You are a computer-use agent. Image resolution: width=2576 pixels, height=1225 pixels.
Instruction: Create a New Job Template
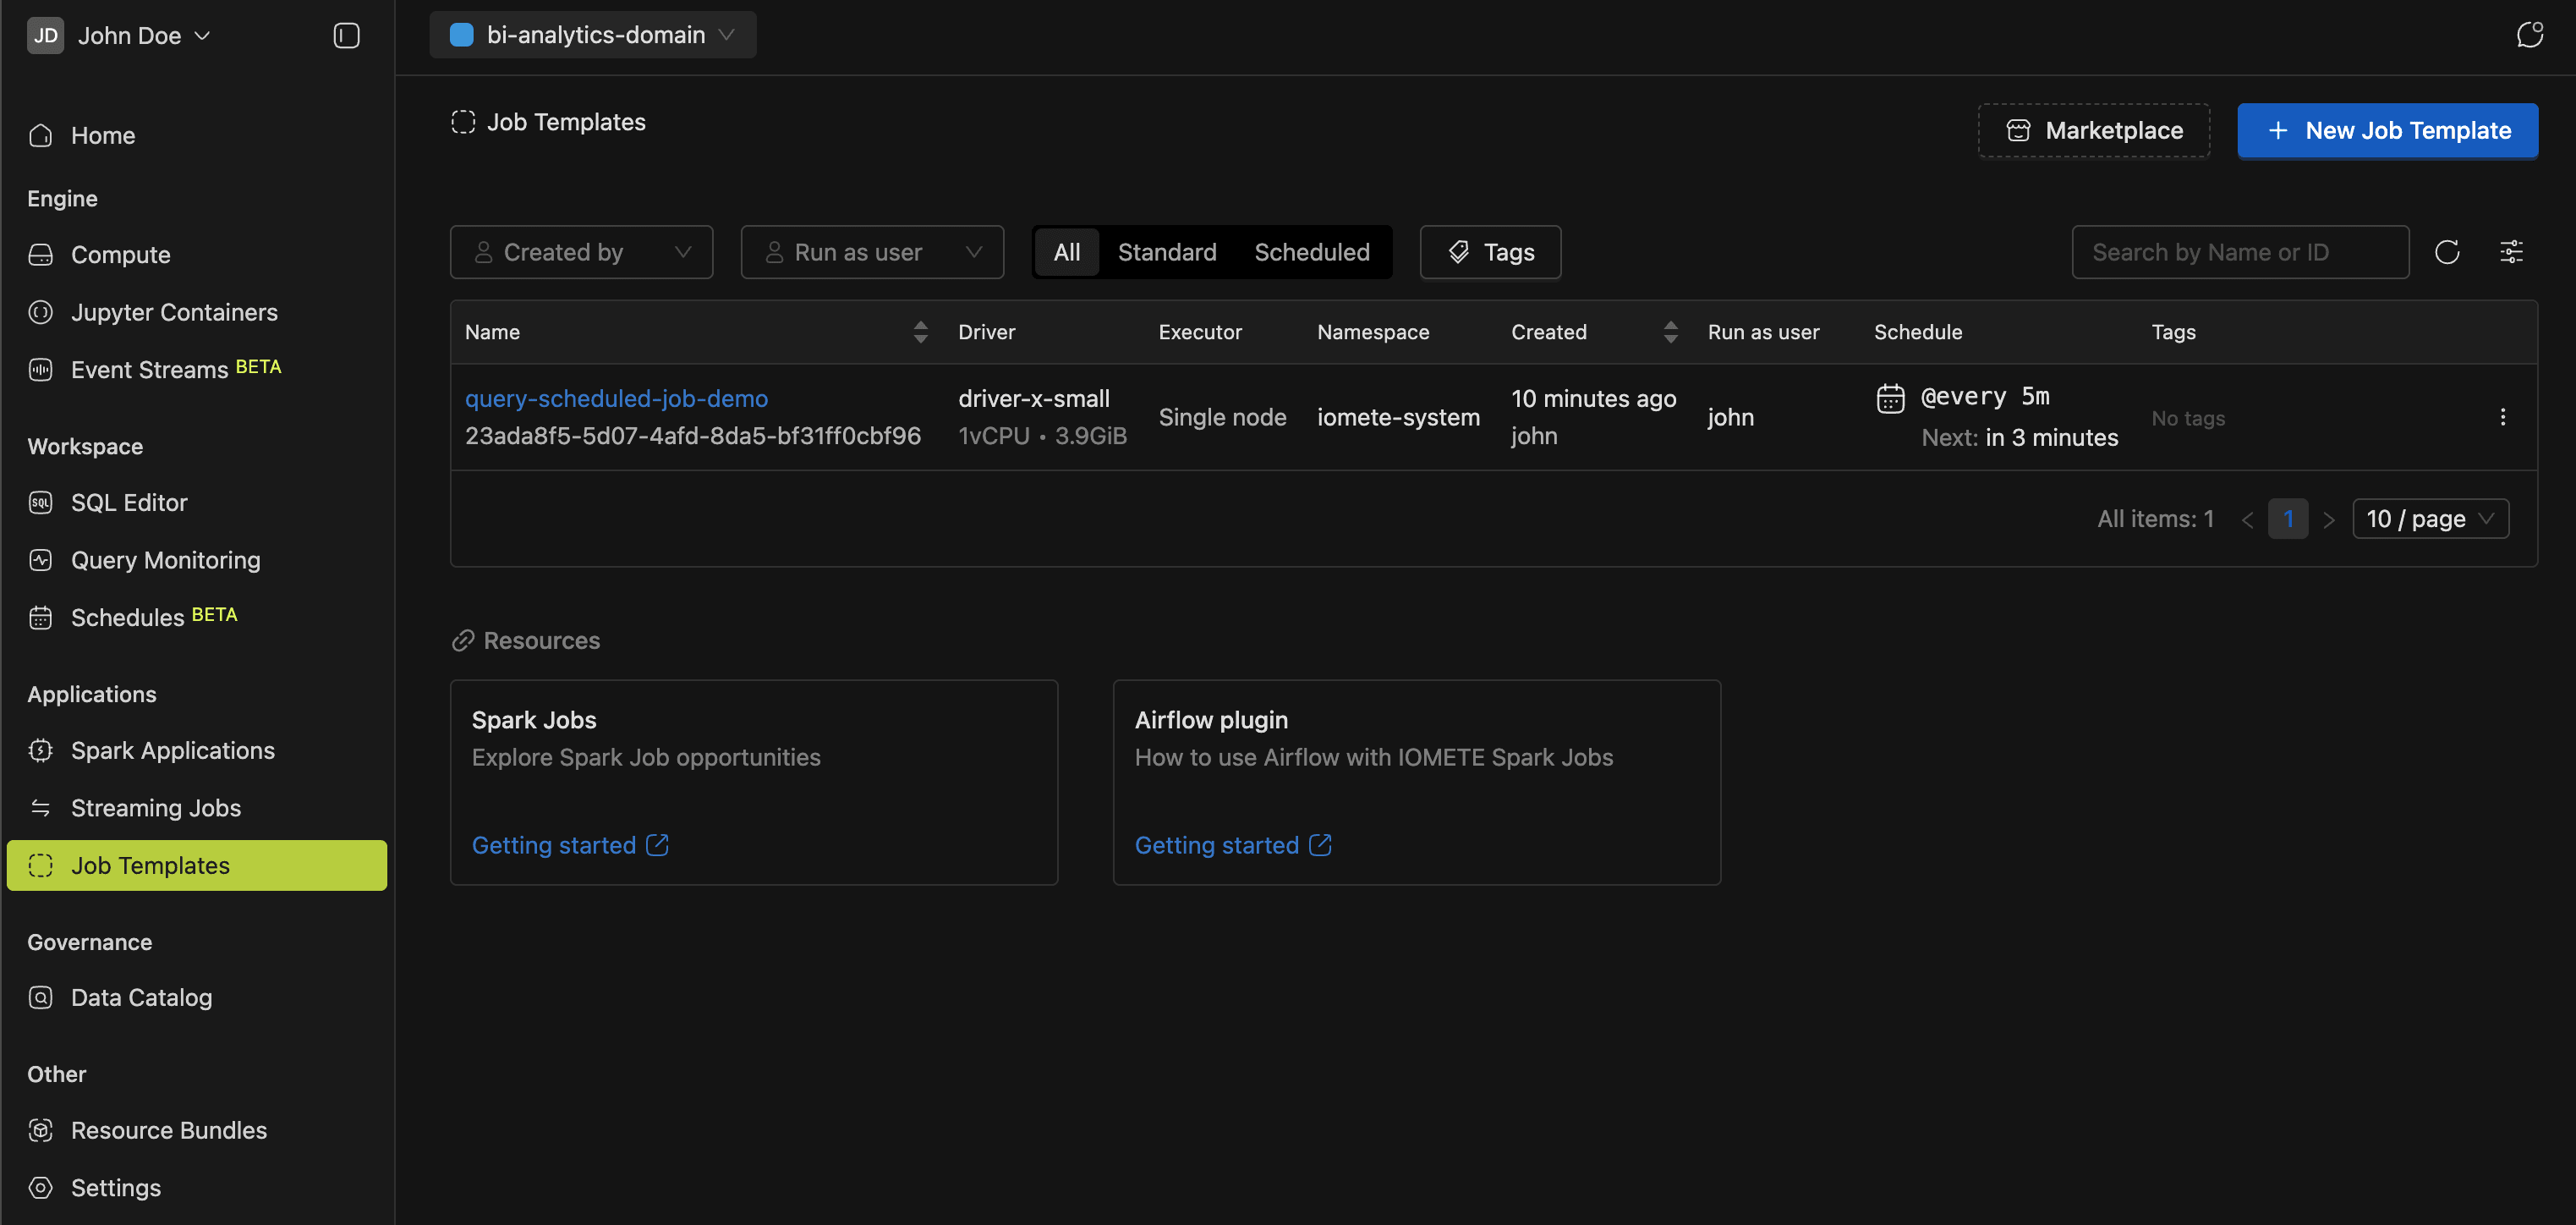pyautogui.click(x=2387, y=130)
